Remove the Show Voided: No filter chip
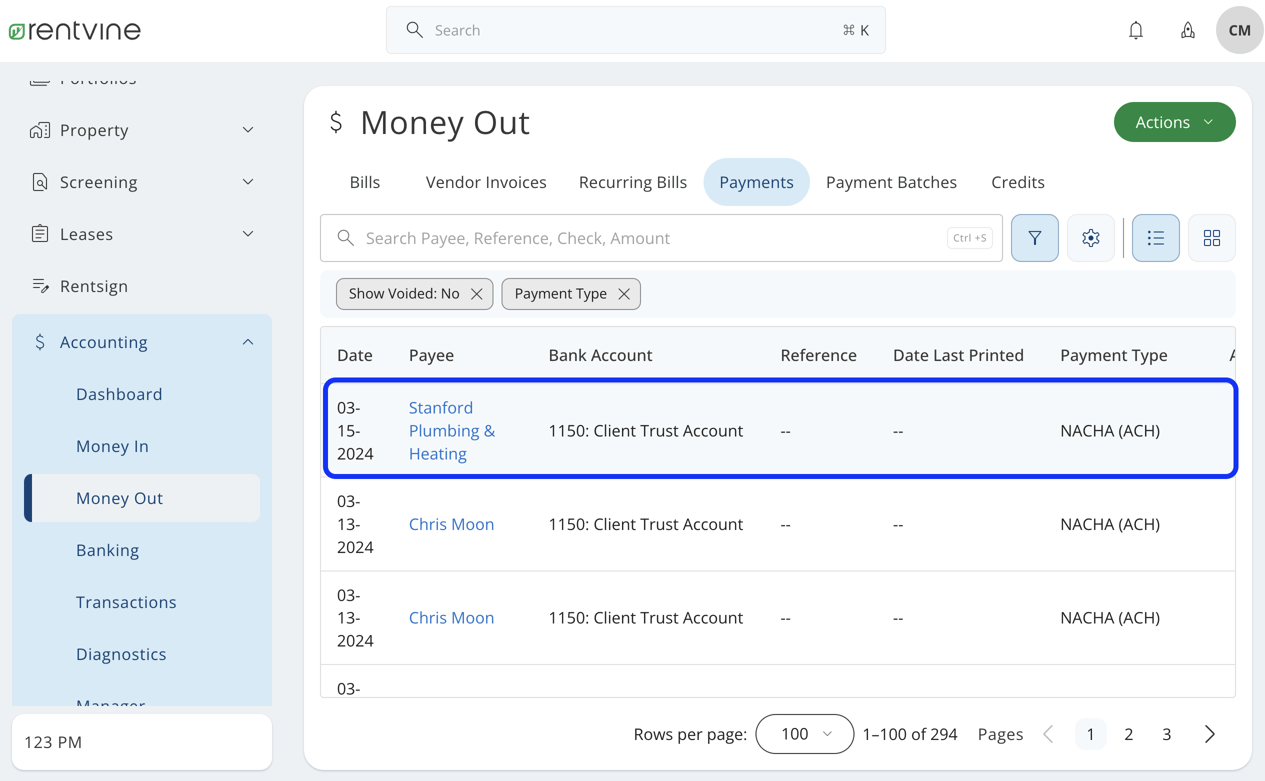The width and height of the screenshot is (1265, 781). coord(477,294)
